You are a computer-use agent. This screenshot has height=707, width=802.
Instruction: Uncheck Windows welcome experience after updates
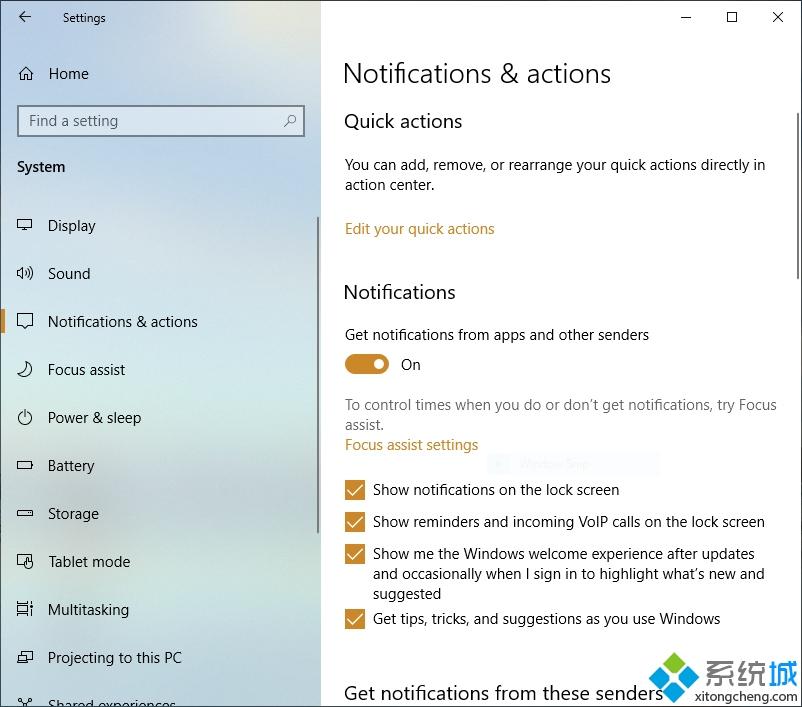coord(354,554)
